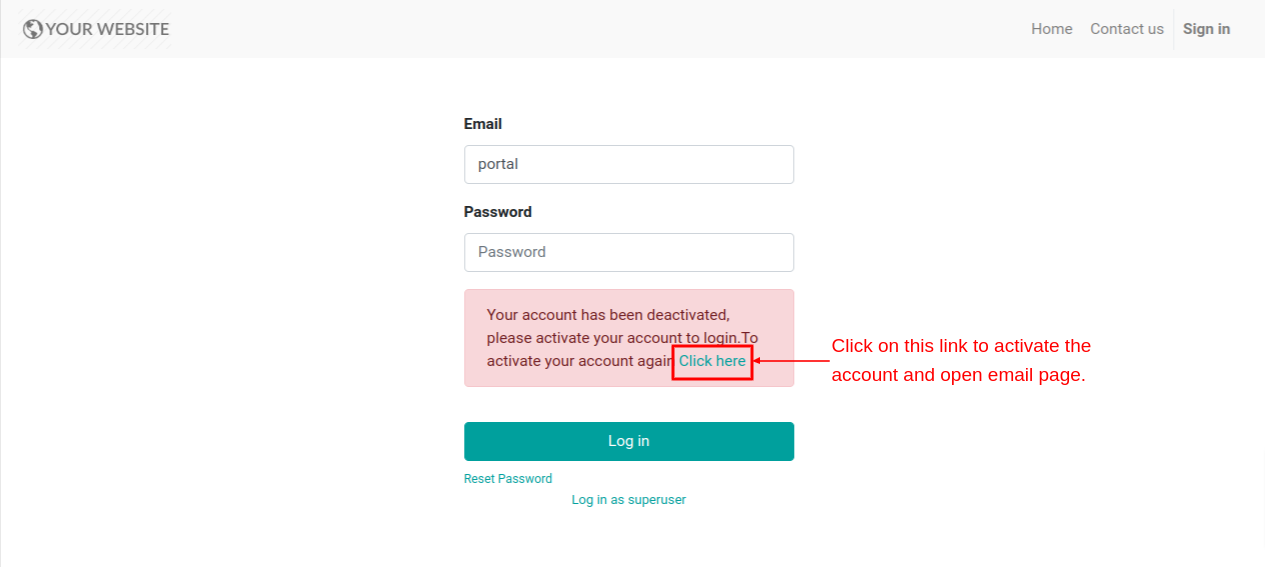Screen dimensions: 1265x567
Task: Click the red arrow pointing at the link
Action: pyautogui.click(x=791, y=361)
